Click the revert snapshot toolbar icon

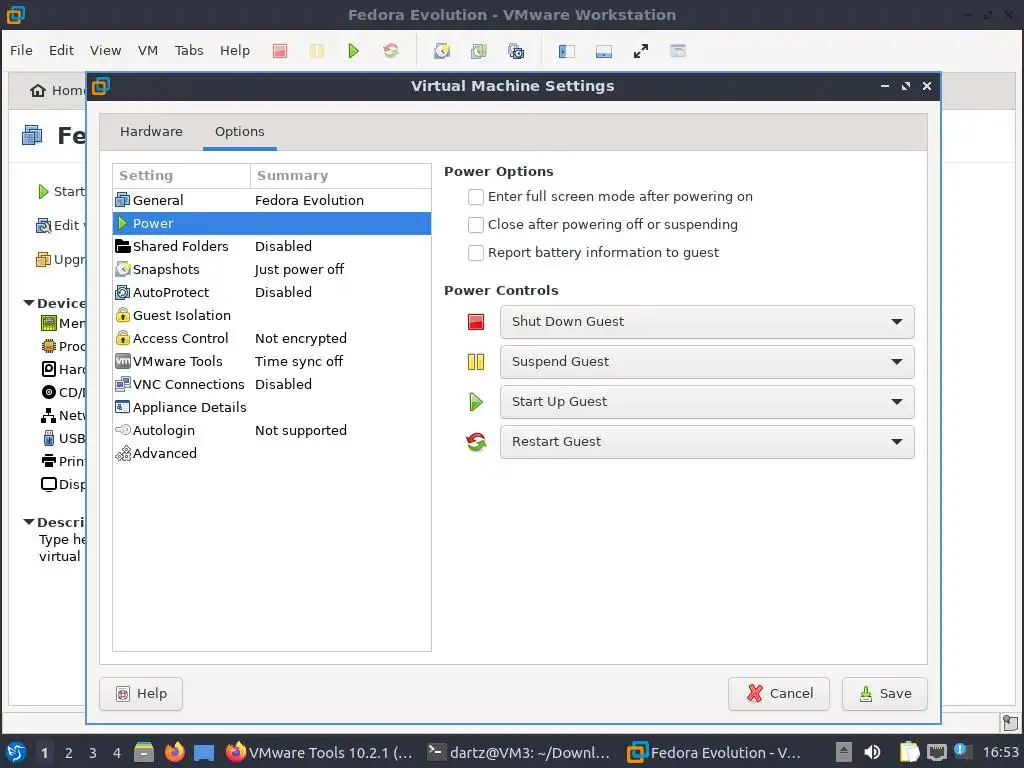pyautogui.click(x=479, y=51)
